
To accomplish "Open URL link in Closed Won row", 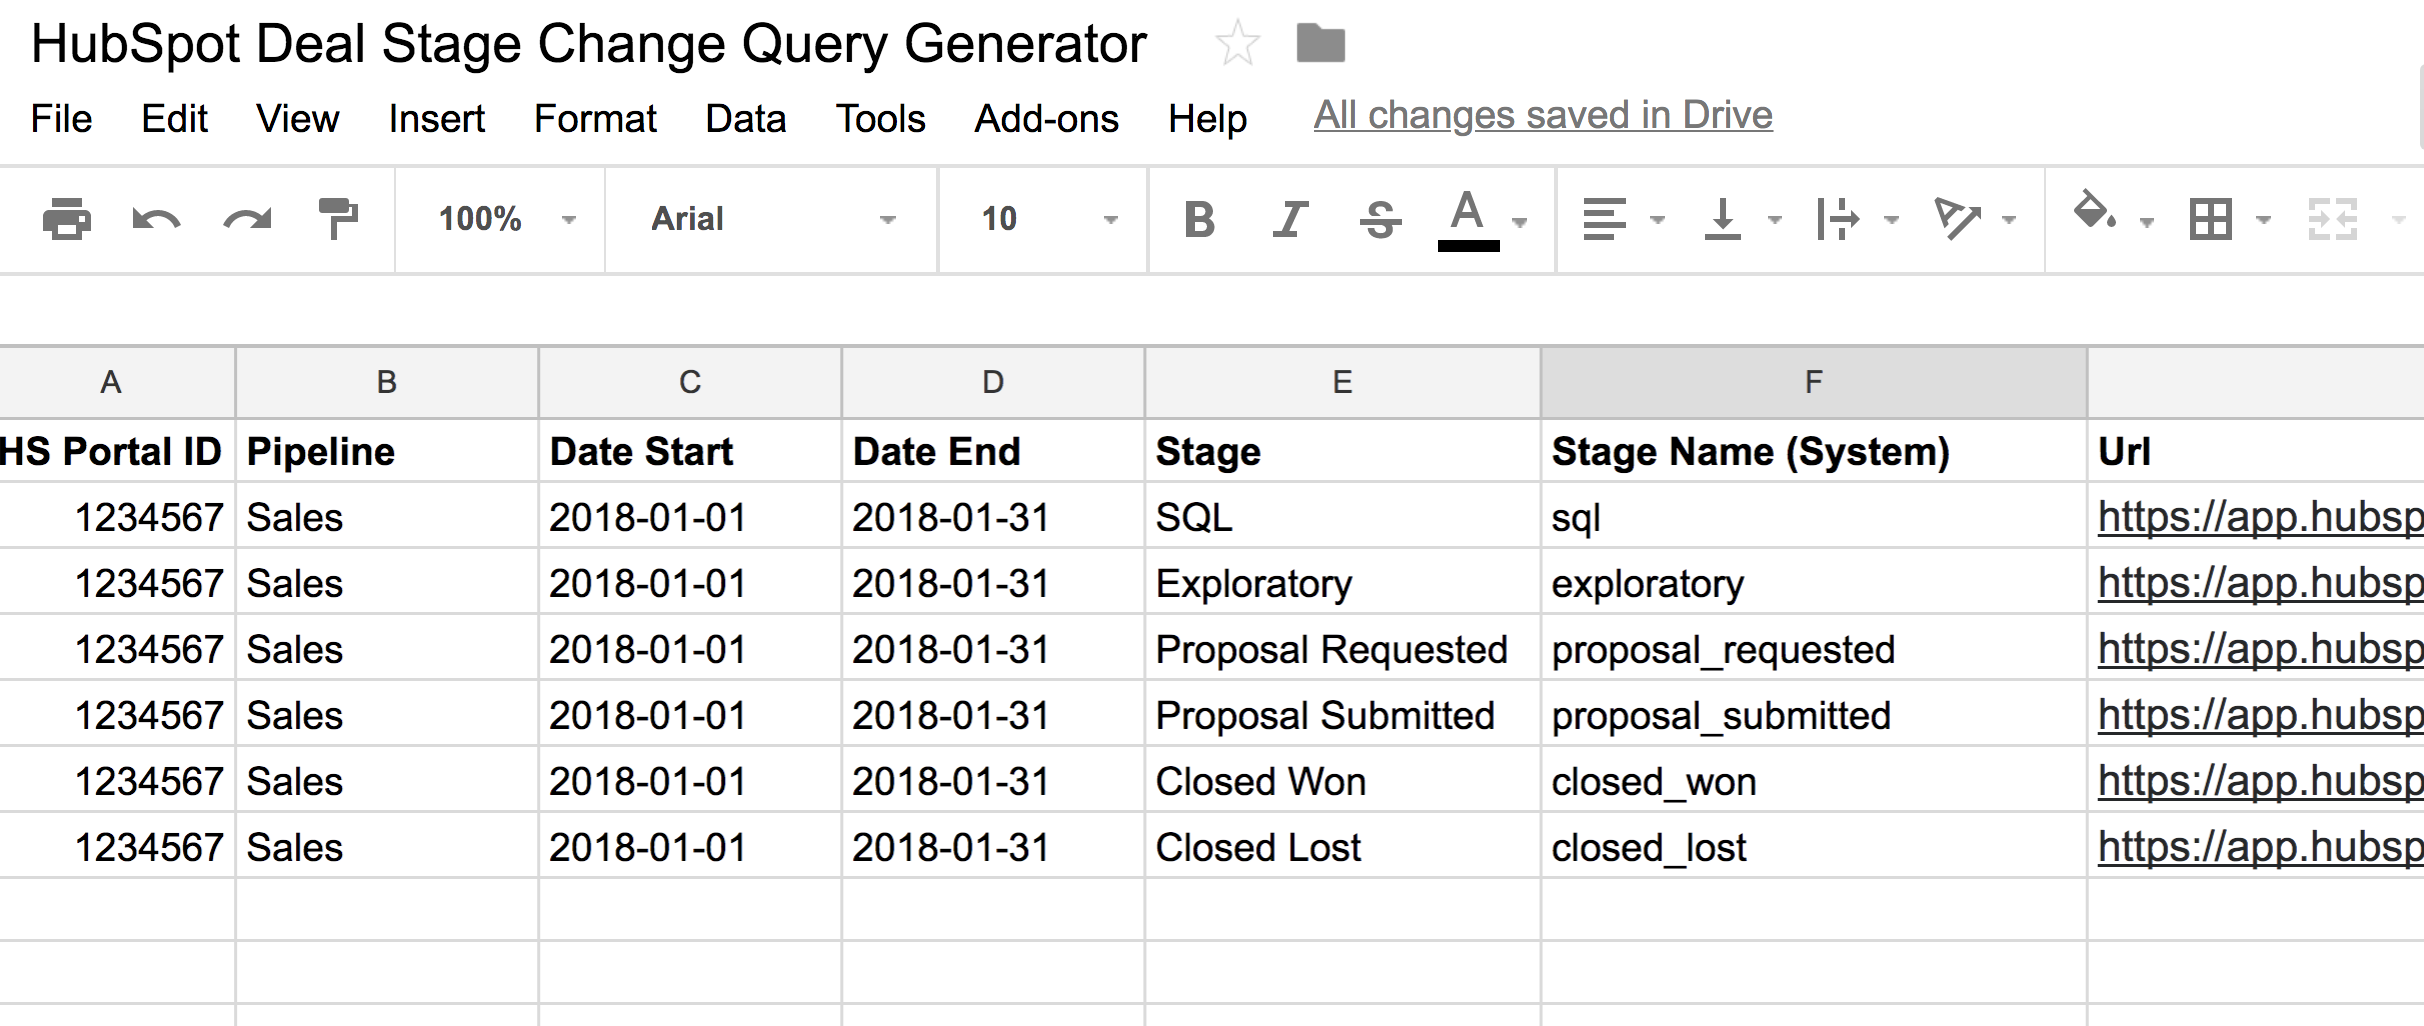I will pos(2260,781).
